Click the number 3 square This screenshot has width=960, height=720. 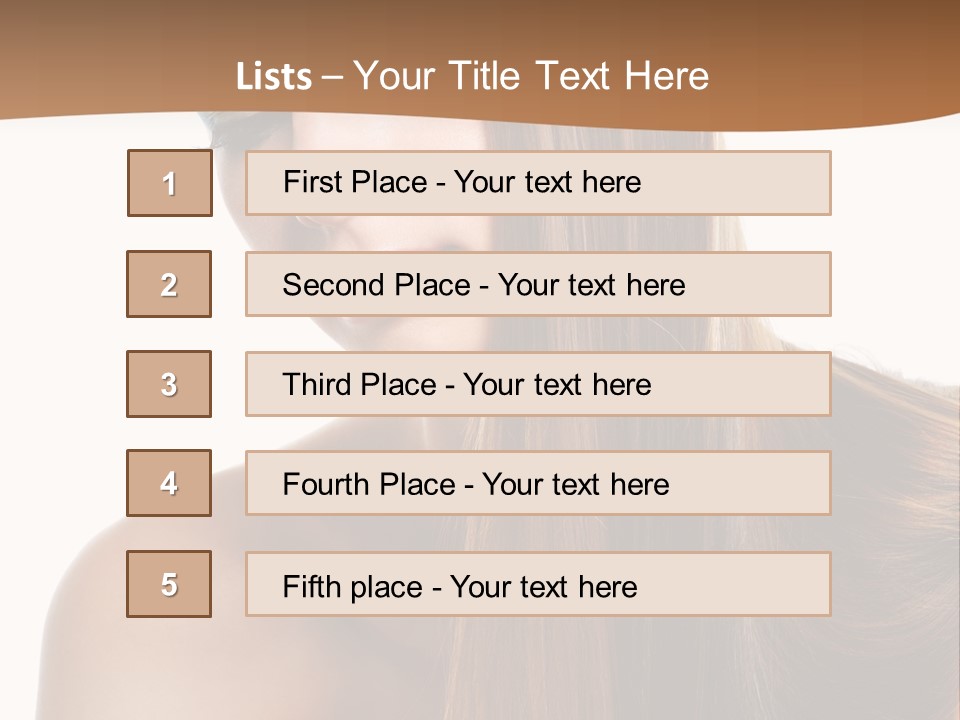(x=169, y=384)
